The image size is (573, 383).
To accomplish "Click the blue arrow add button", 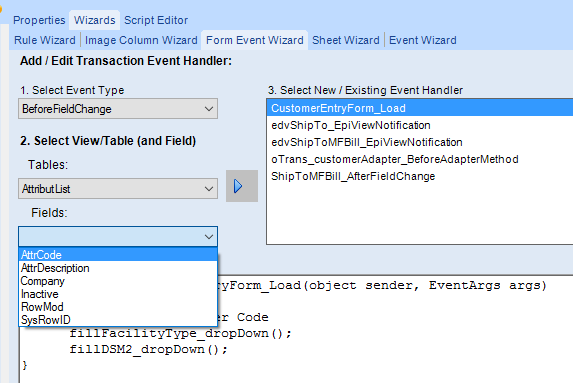I will coord(242,186).
